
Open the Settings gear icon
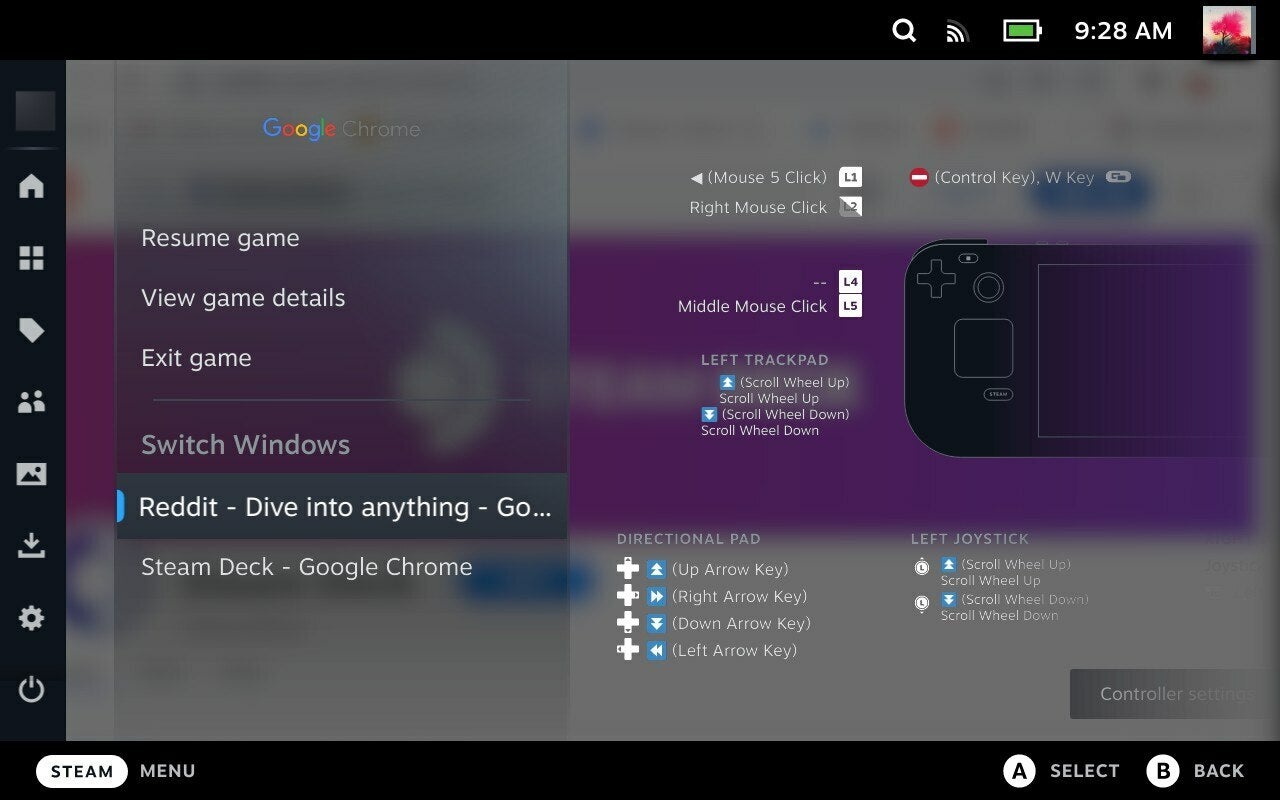[x=32, y=618]
